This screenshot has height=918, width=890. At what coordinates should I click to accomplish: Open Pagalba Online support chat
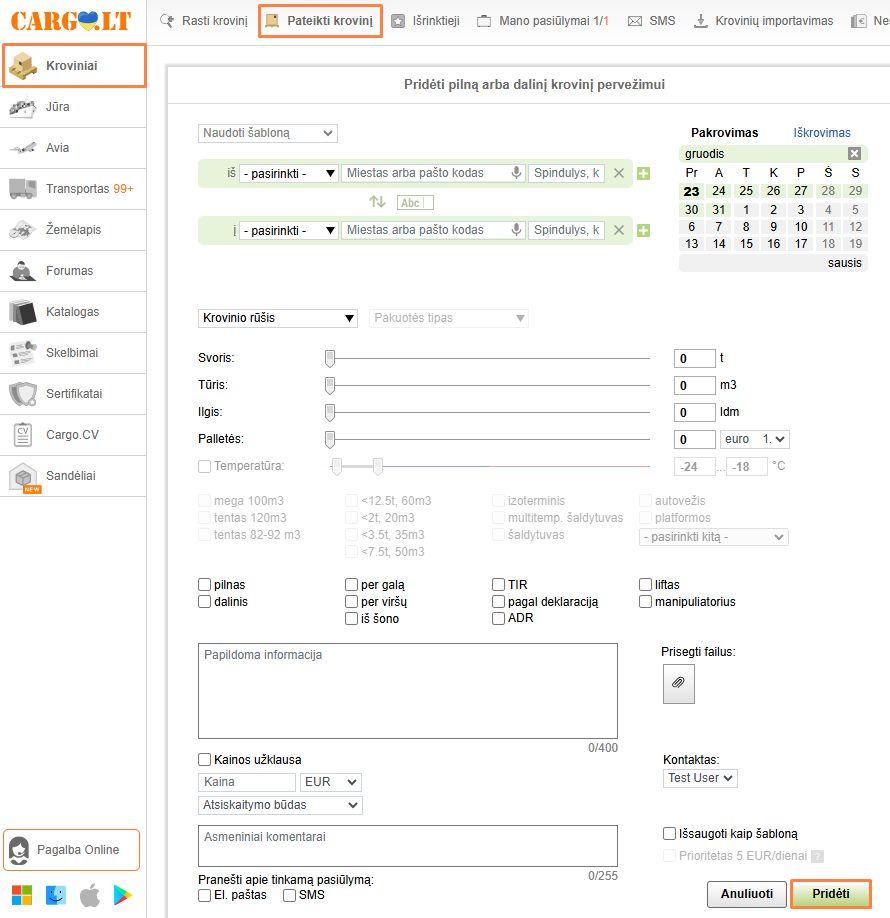tap(71, 850)
